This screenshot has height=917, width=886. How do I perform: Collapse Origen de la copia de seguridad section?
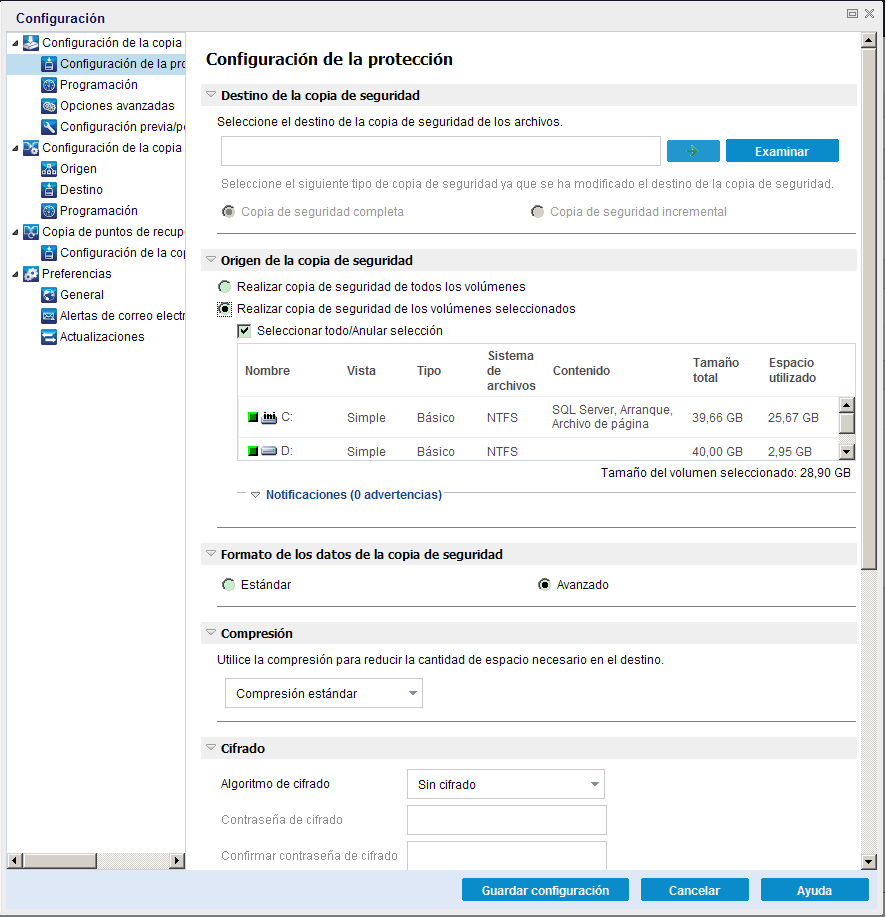(x=211, y=260)
